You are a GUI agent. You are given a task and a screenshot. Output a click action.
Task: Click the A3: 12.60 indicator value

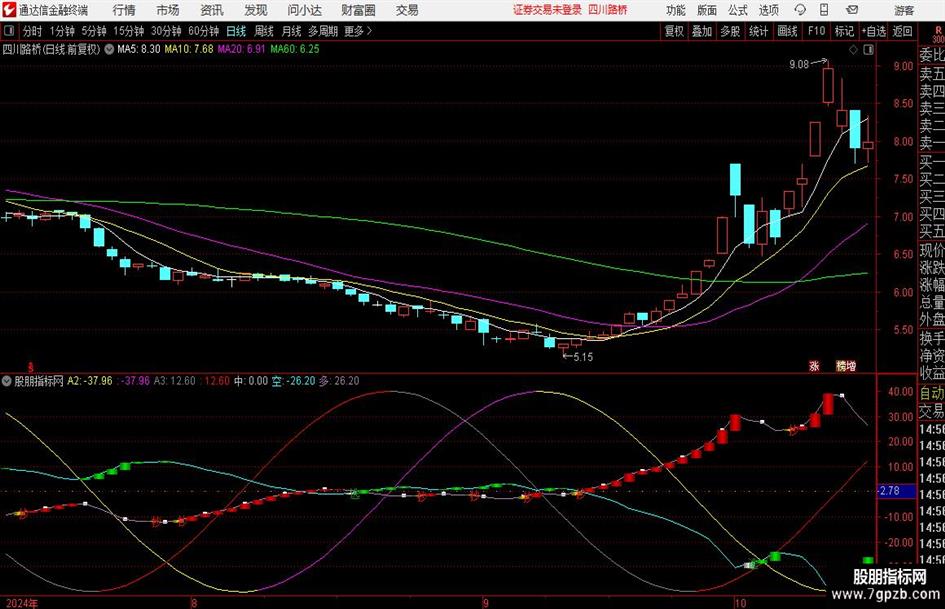[175, 381]
